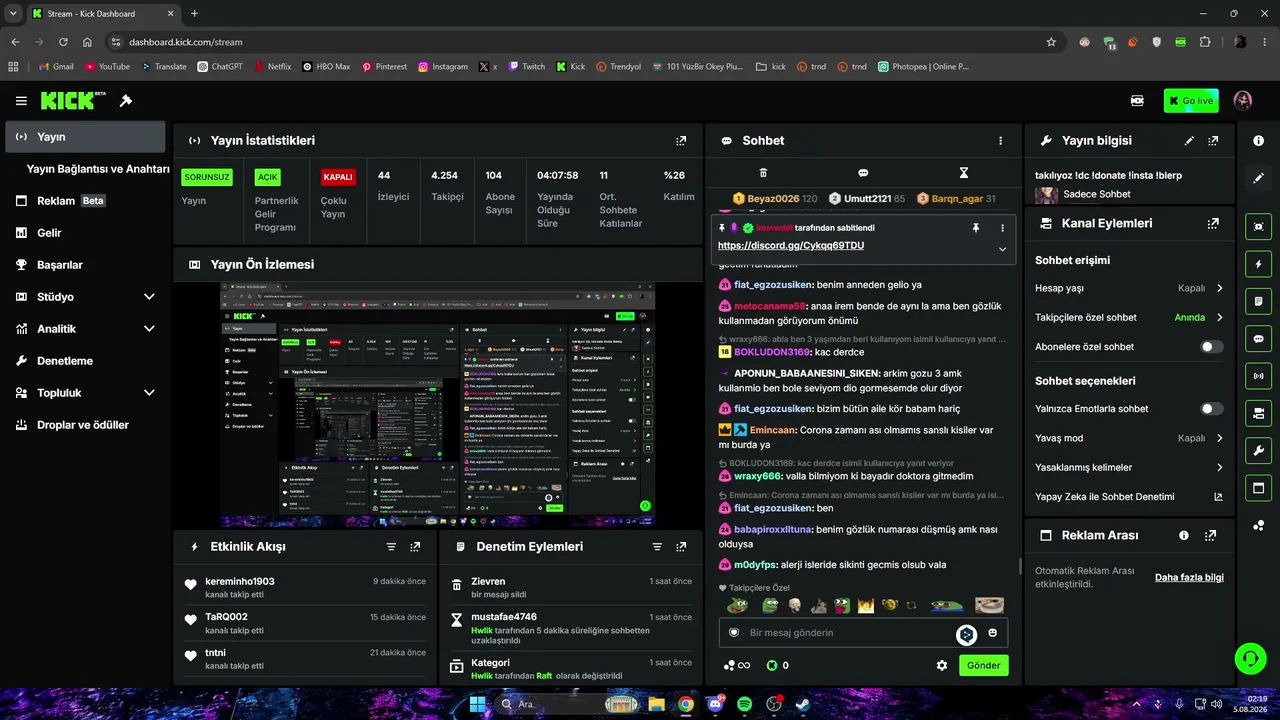
Task: Click the screen-capture icon next to Go live
Action: (1137, 101)
